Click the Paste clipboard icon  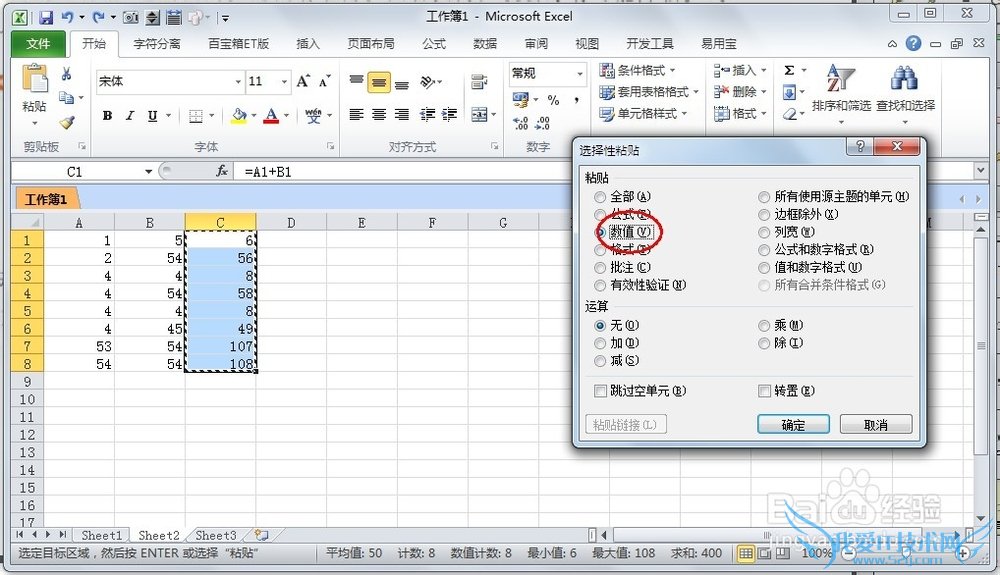[x=34, y=78]
